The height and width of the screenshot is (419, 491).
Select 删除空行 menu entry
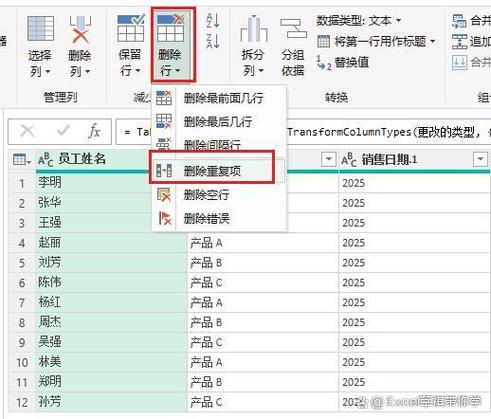point(219,194)
